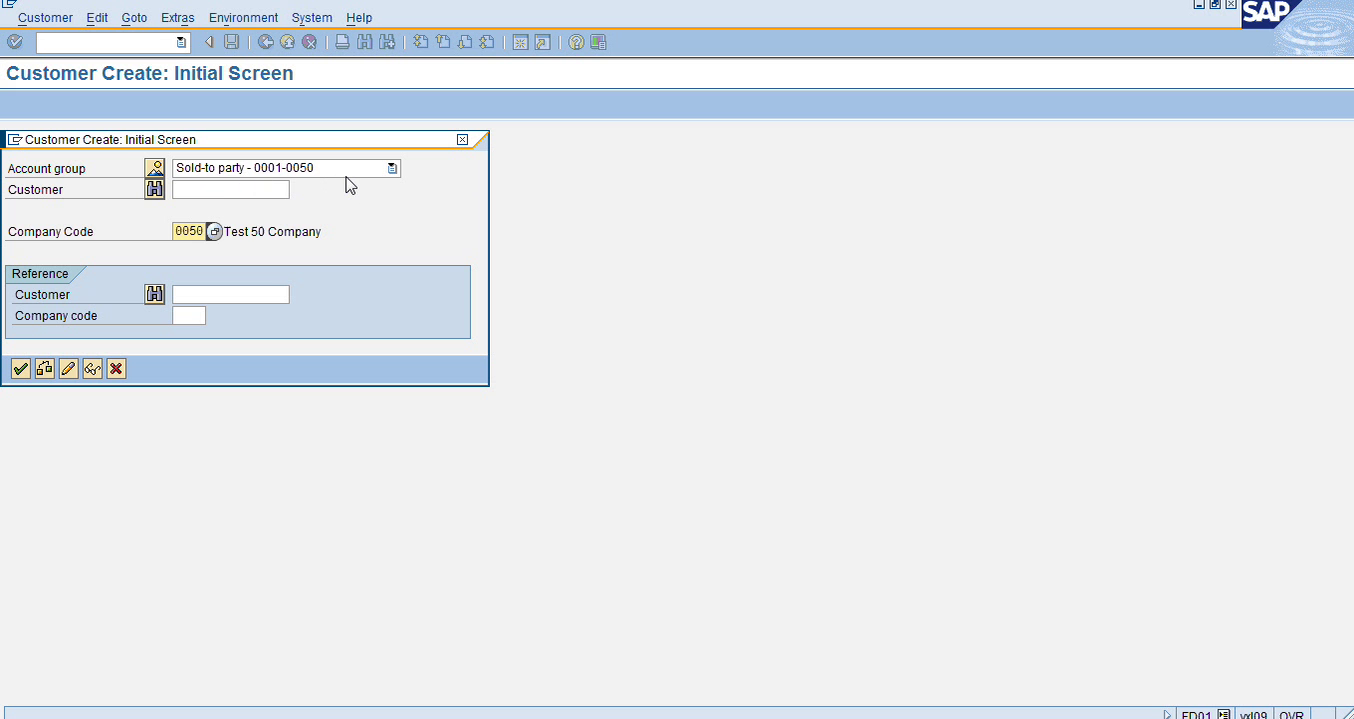The image size is (1354, 719).
Task: Expand the Account group dropdown list
Action: coord(392,168)
